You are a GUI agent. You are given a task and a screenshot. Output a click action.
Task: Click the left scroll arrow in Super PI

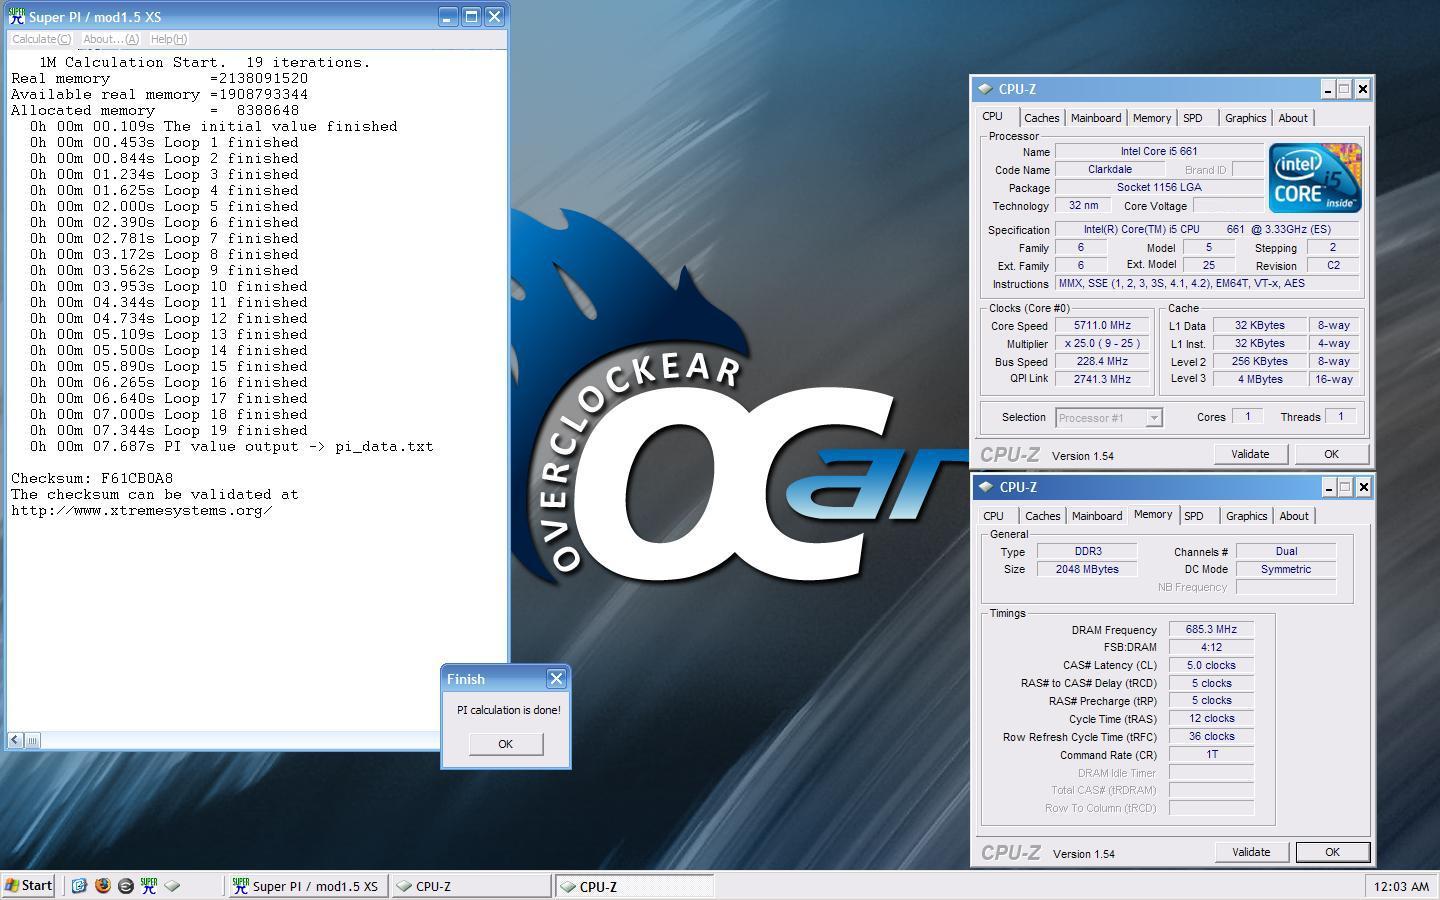(15, 740)
